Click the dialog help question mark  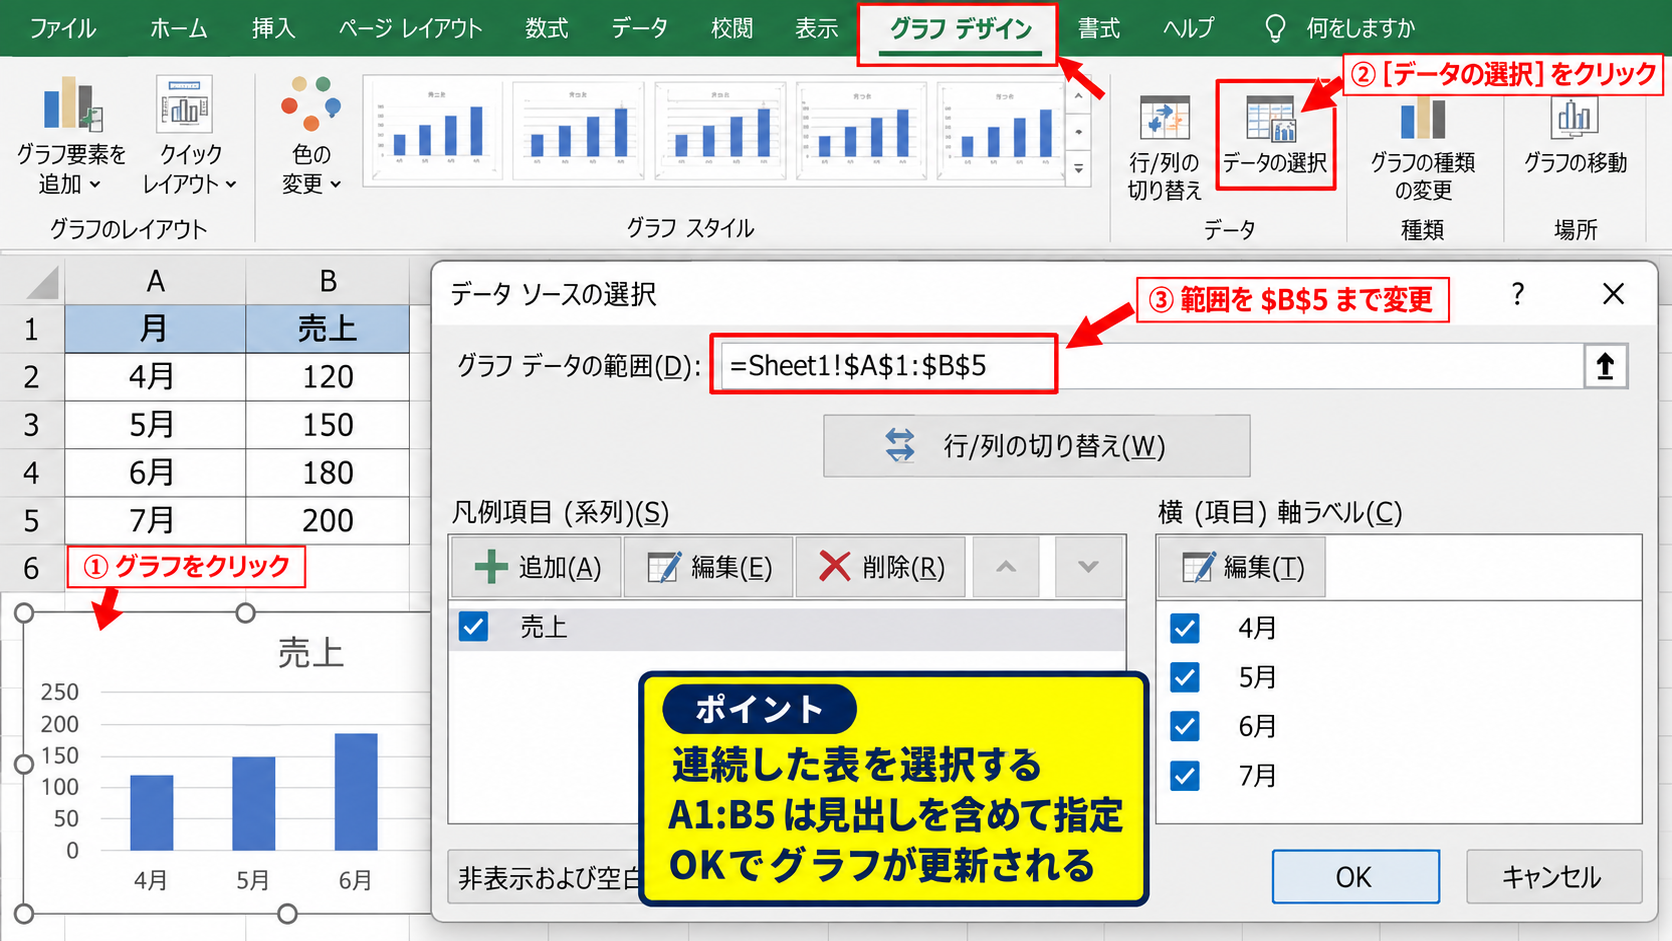(1517, 294)
